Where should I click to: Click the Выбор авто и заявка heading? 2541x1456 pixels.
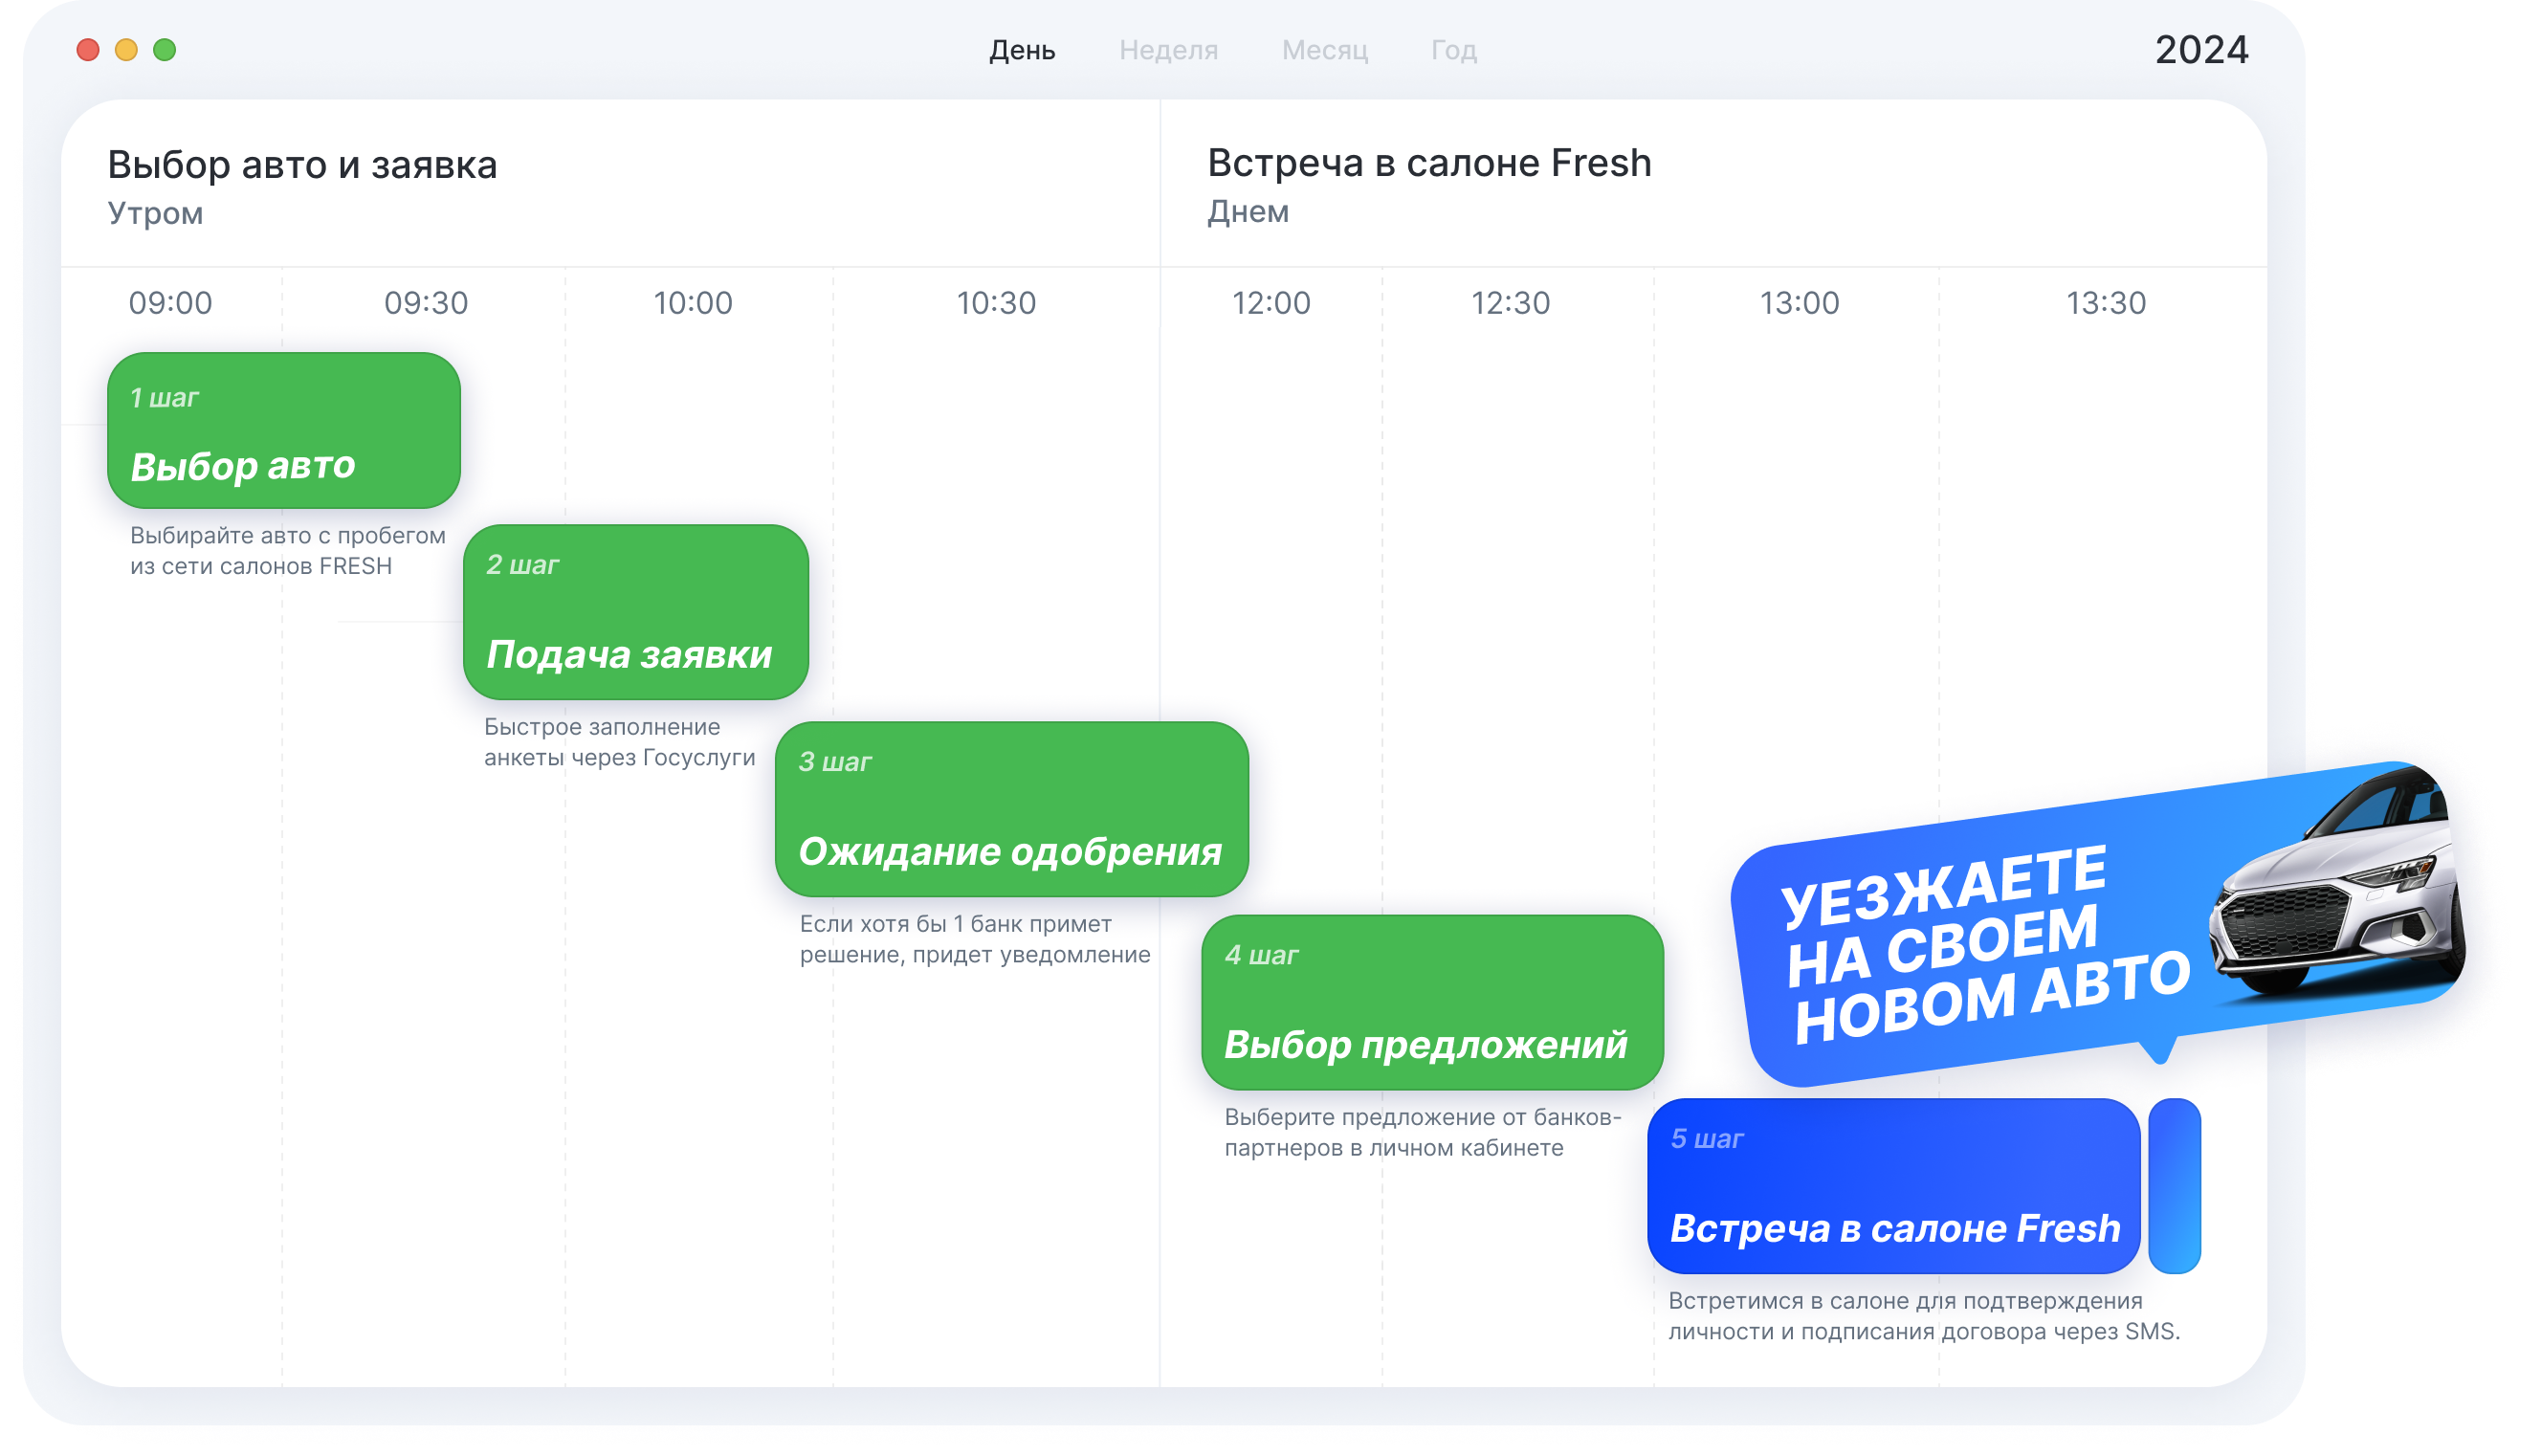point(302,165)
